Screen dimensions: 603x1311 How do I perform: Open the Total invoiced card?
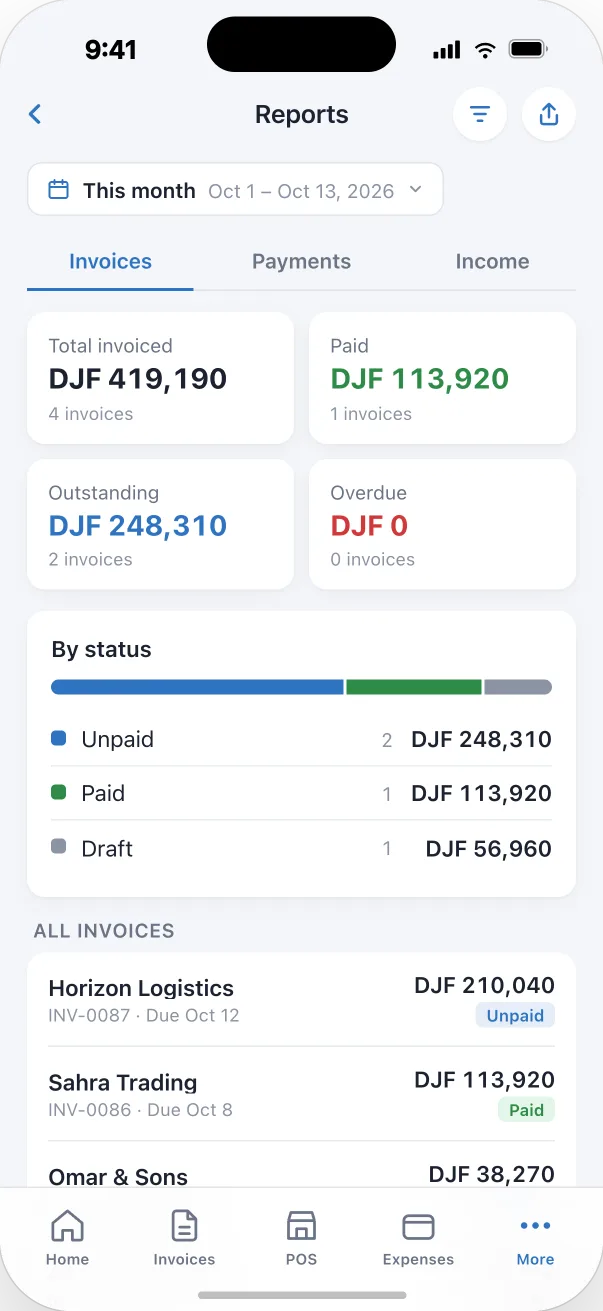(x=160, y=378)
